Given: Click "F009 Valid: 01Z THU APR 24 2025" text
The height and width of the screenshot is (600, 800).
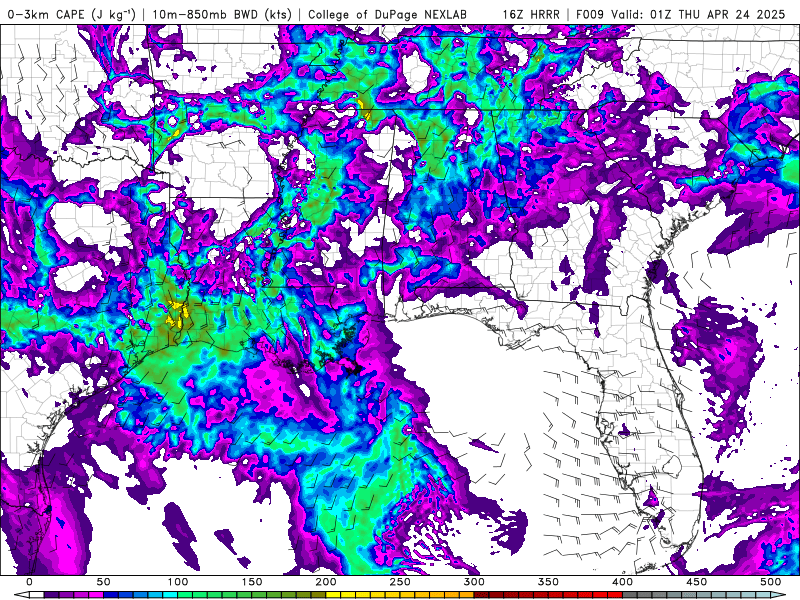Looking at the screenshot, I should (x=681, y=15).
